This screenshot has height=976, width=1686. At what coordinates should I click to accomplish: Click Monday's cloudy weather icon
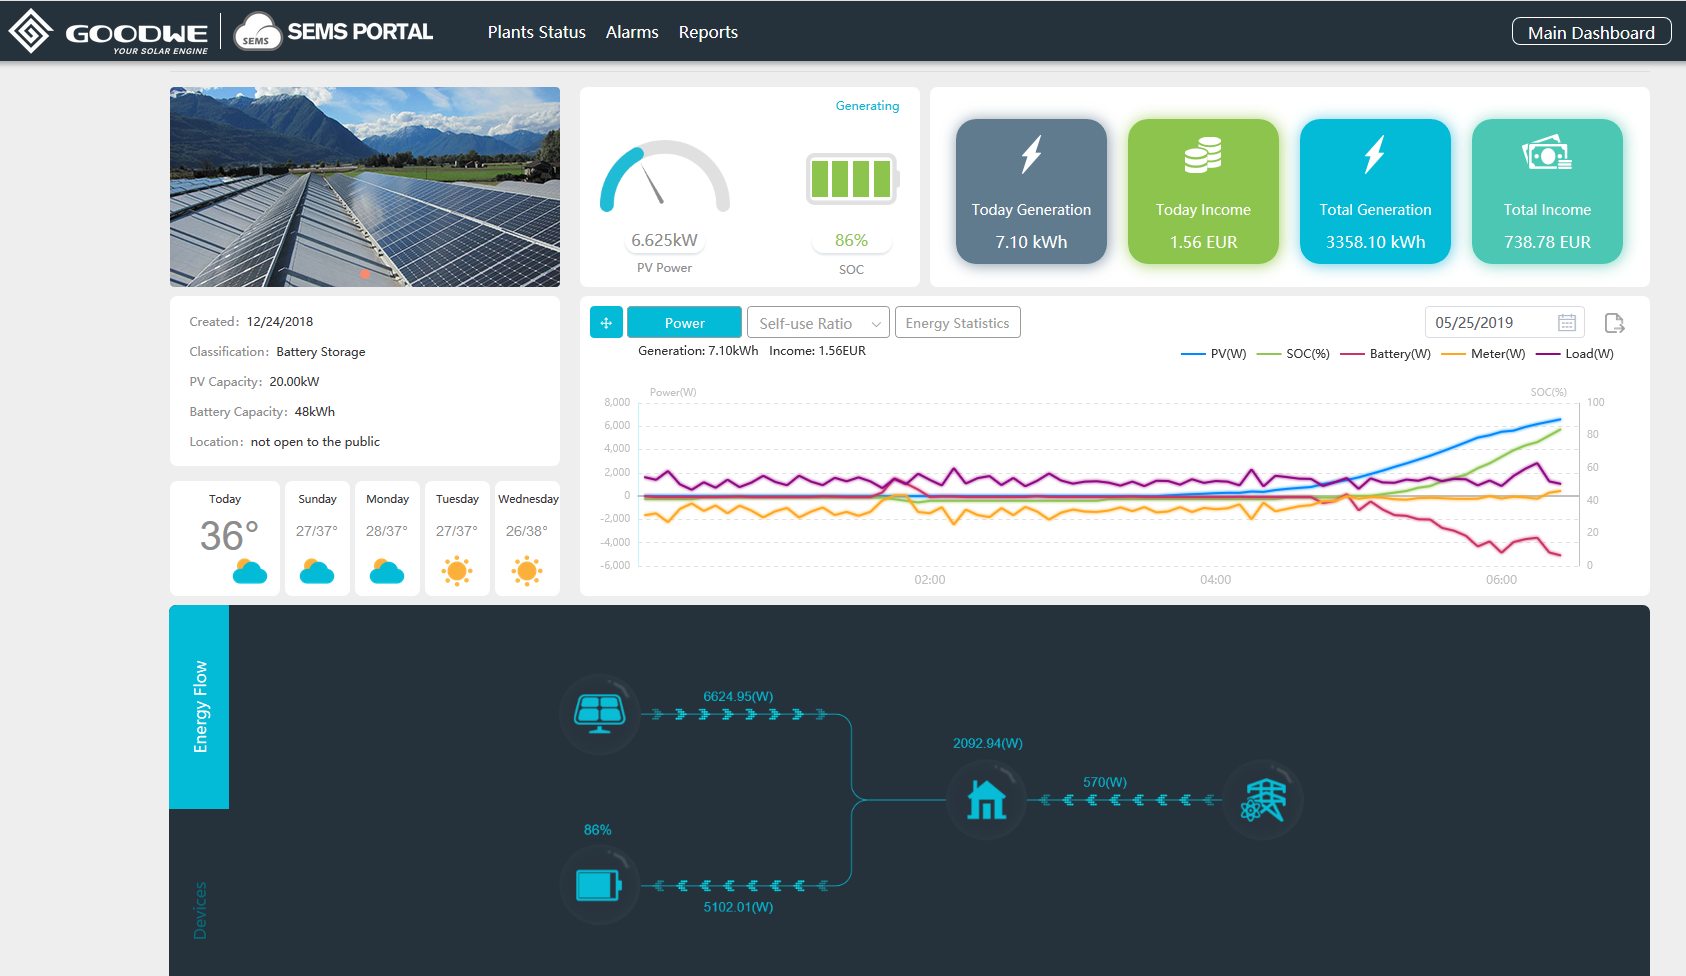387,571
